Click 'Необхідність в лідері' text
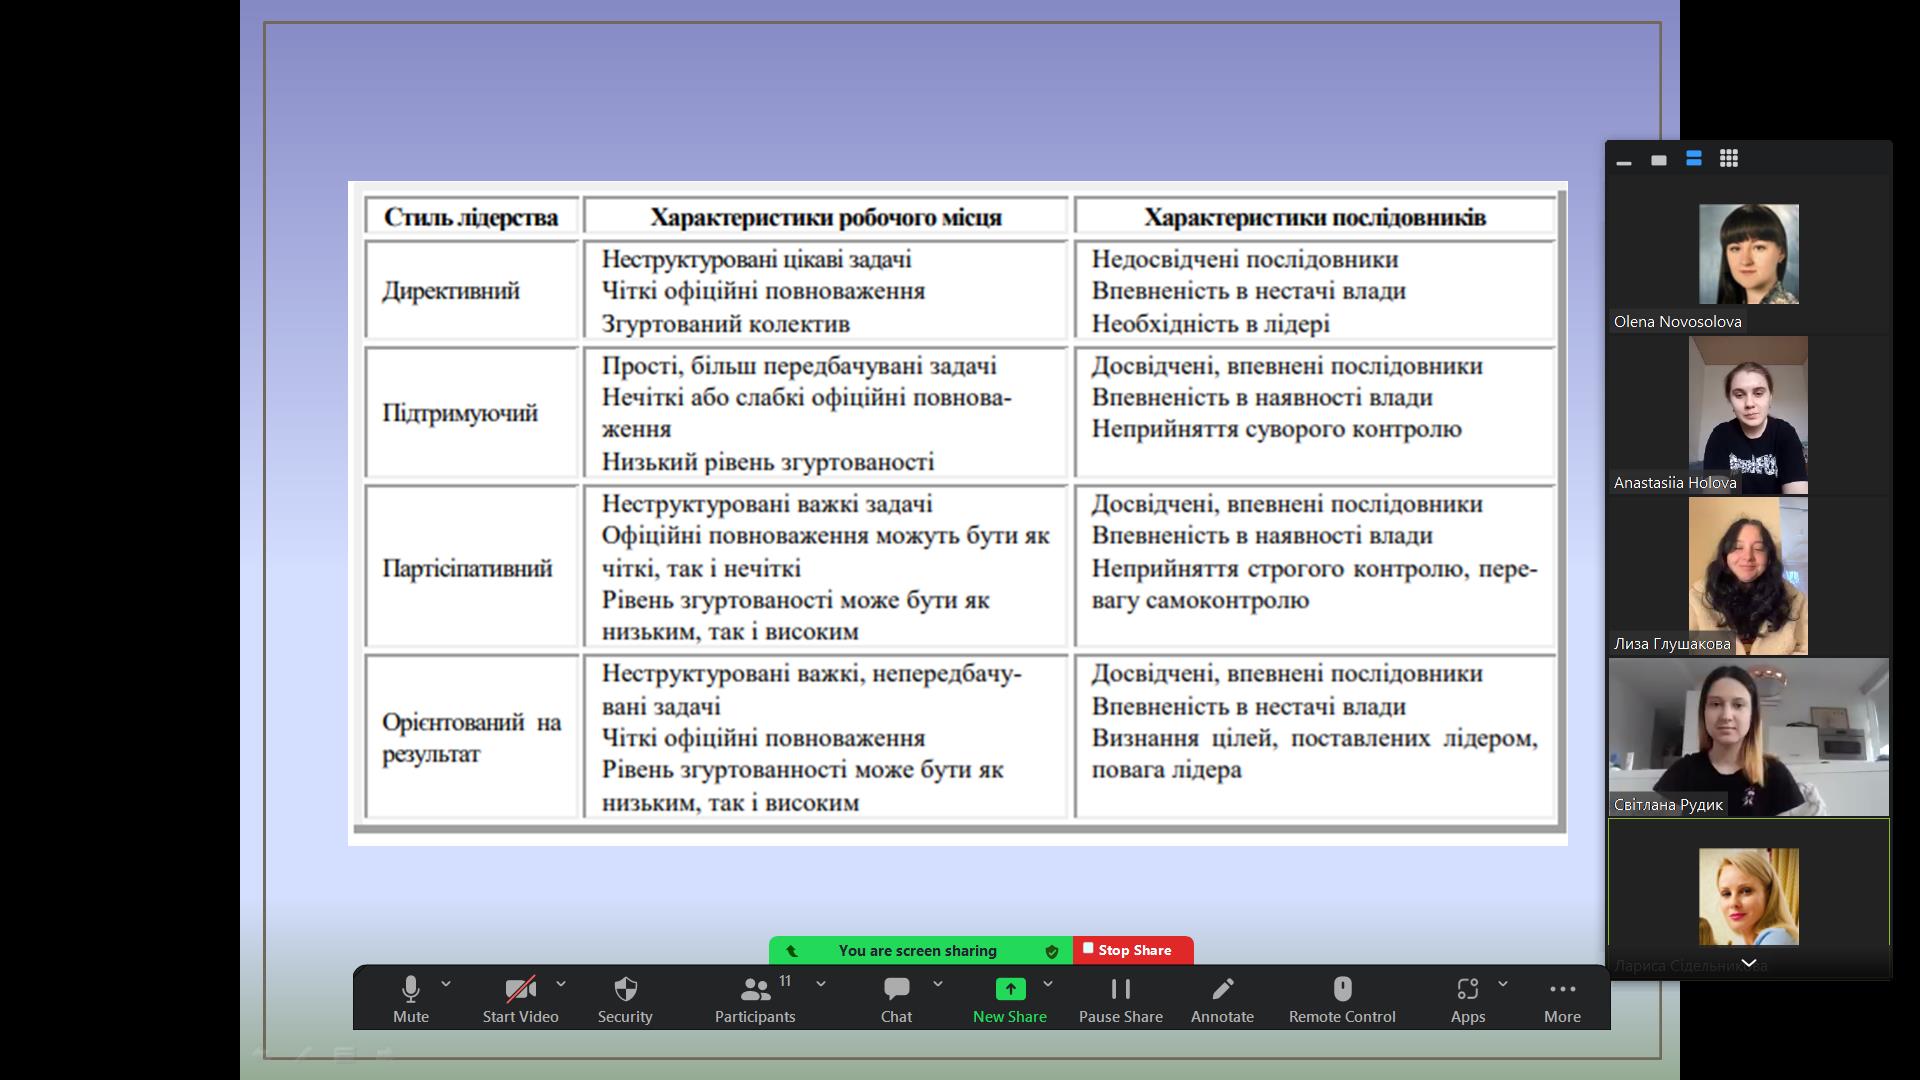Screen dimensions: 1920x1080 coord(1210,324)
